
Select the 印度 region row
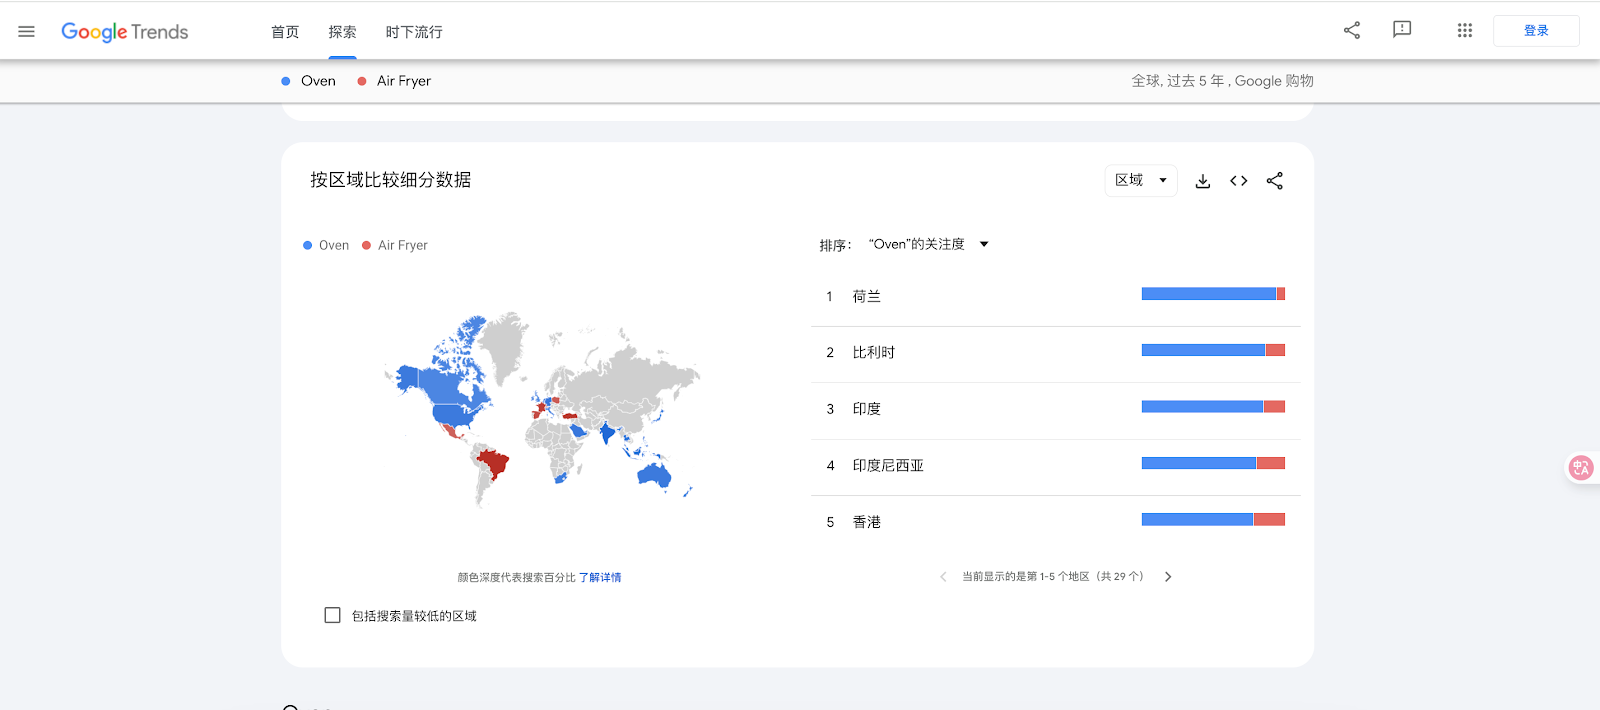[x=1056, y=409]
